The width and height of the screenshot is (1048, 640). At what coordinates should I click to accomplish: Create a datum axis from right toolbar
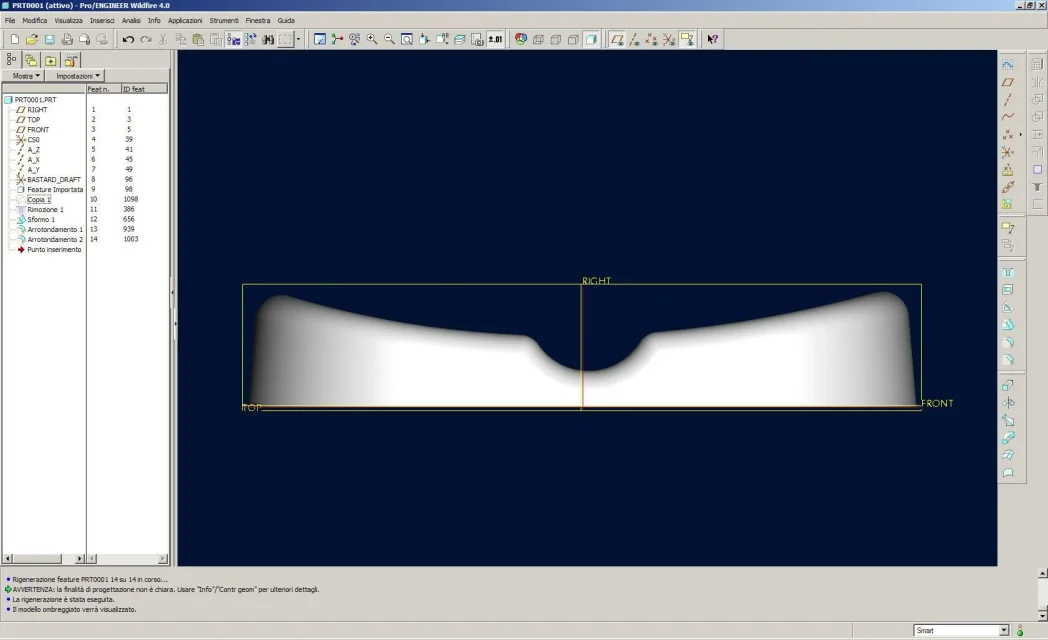[1008, 100]
